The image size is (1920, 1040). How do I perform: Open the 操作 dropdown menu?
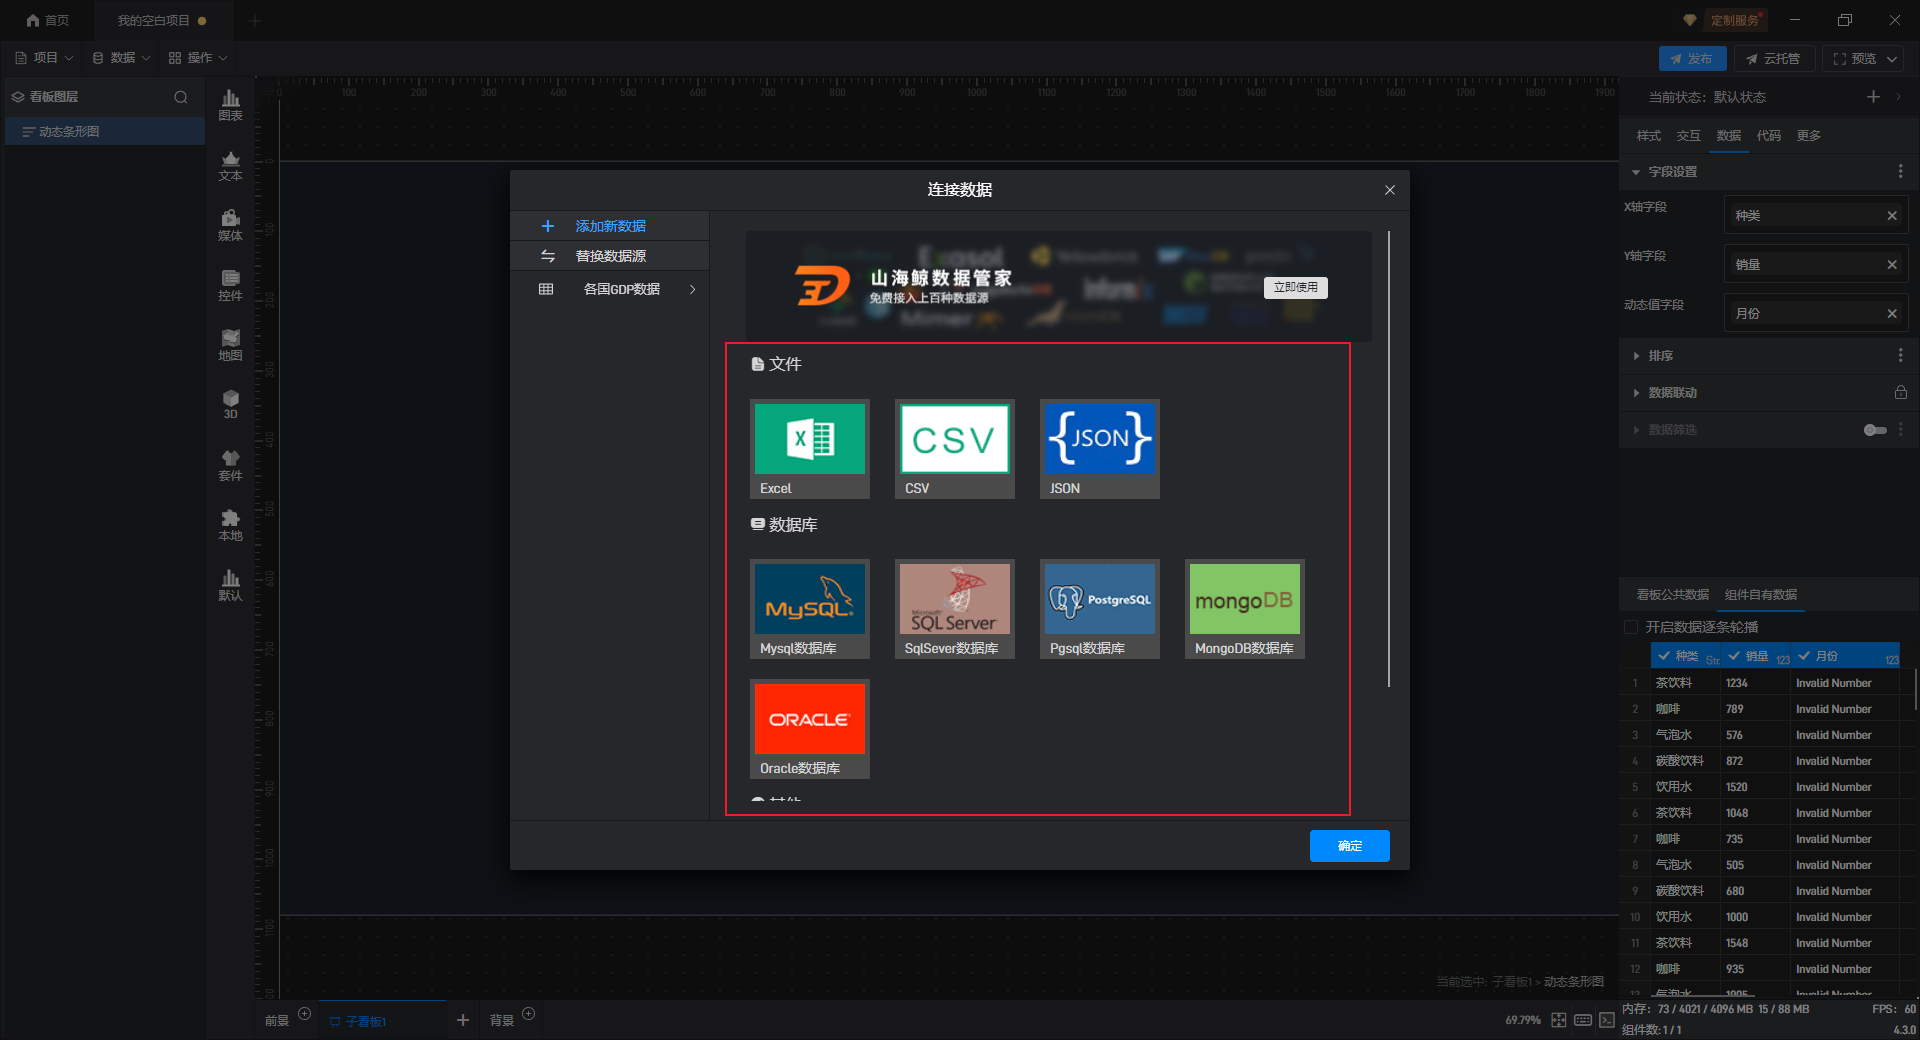198,58
